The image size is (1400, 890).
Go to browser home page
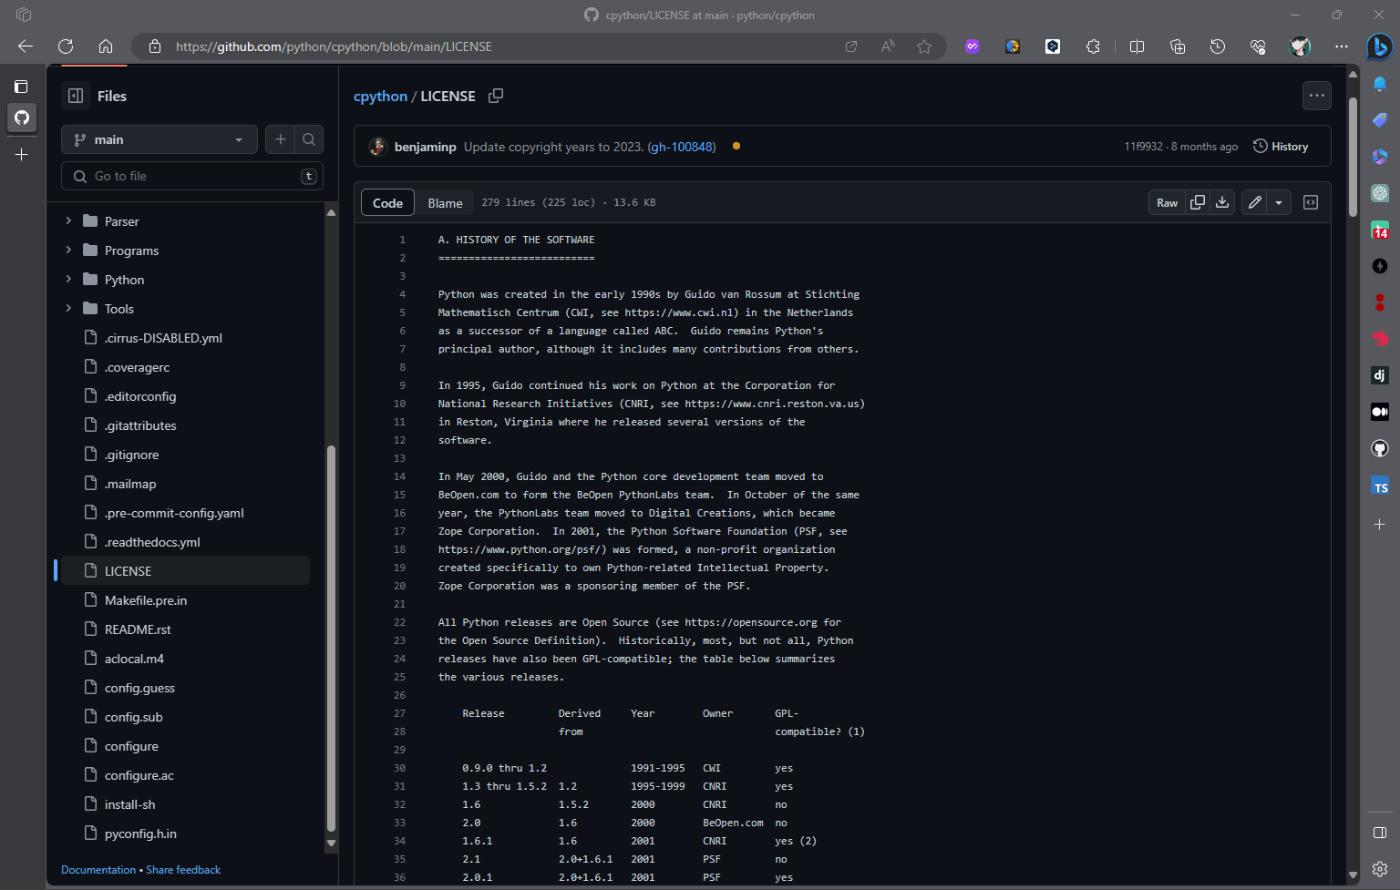tap(105, 46)
